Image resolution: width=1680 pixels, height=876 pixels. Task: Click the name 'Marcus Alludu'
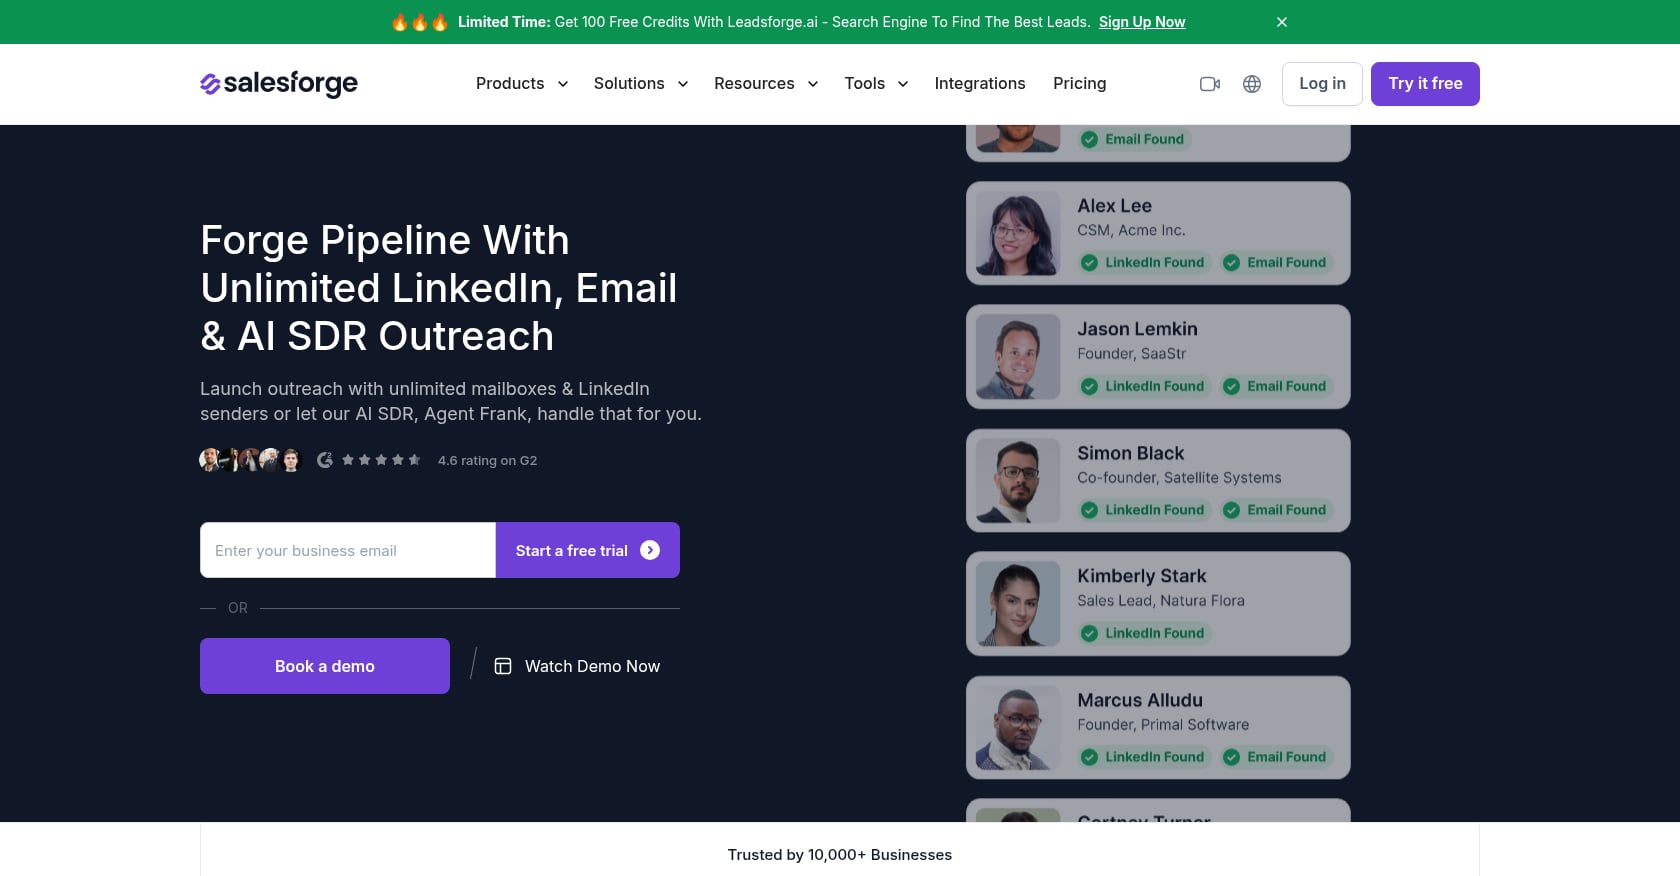coord(1140,700)
